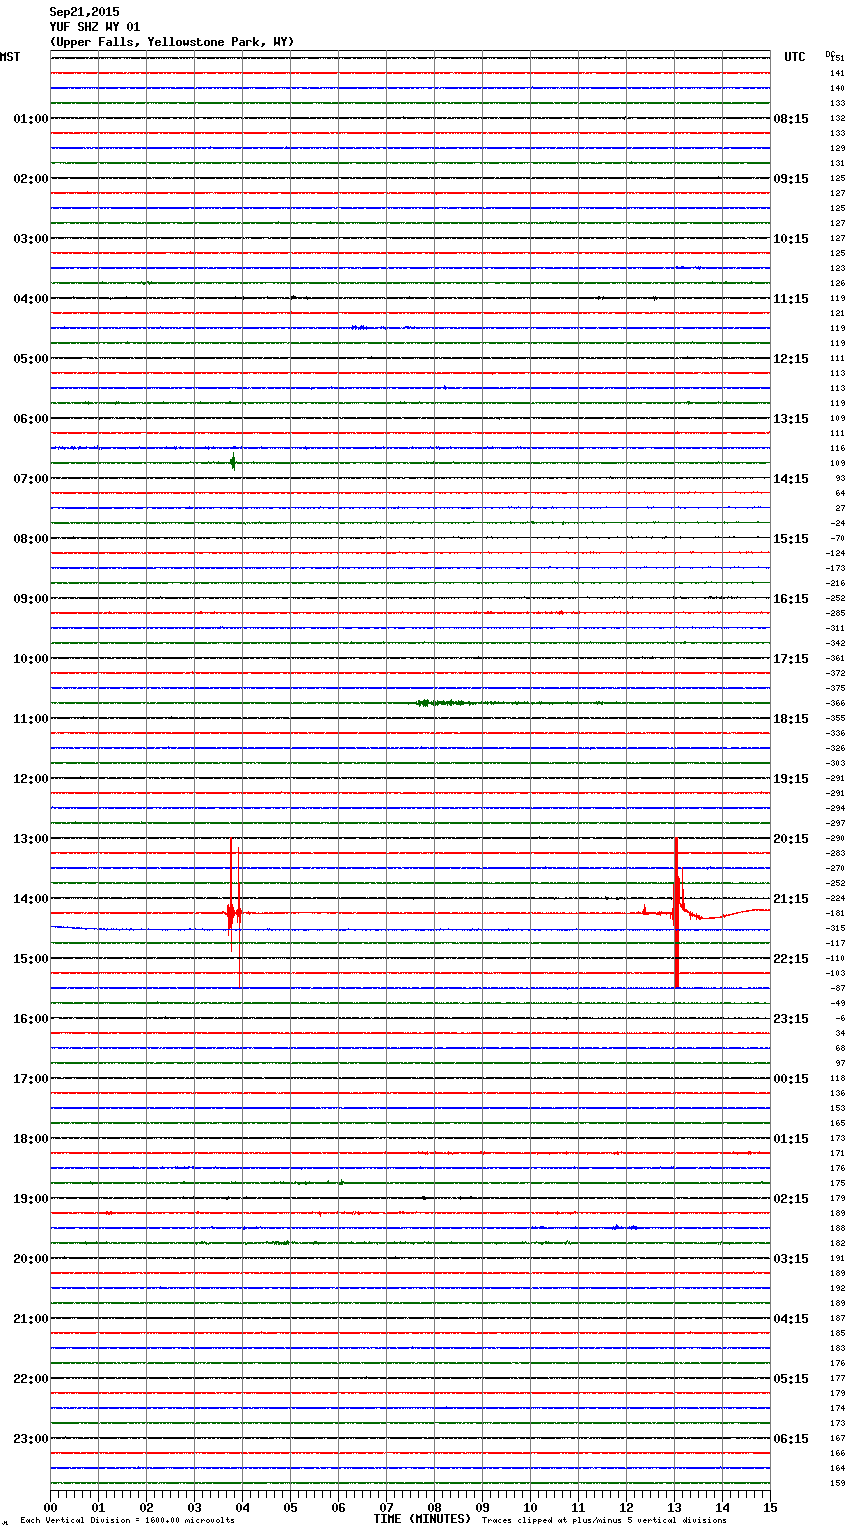Select minute tick 13 on the bottom axis

pos(674,1508)
